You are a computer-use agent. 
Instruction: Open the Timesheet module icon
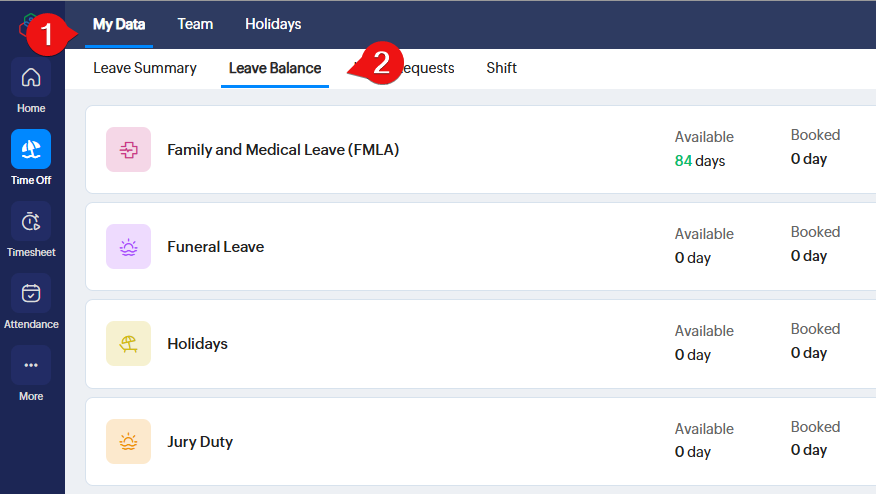[31, 222]
